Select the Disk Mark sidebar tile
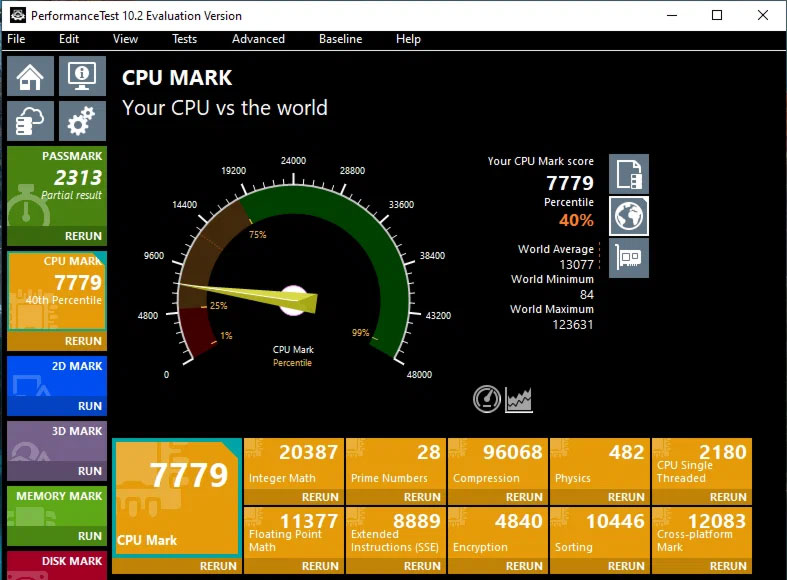The image size is (787, 580). [57, 565]
